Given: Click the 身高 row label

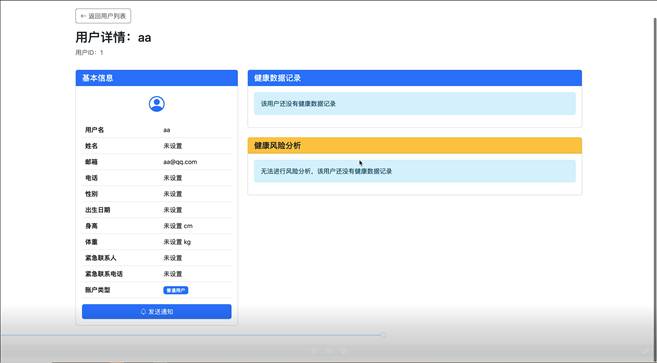Looking at the screenshot, I should (x=91, y=226).
